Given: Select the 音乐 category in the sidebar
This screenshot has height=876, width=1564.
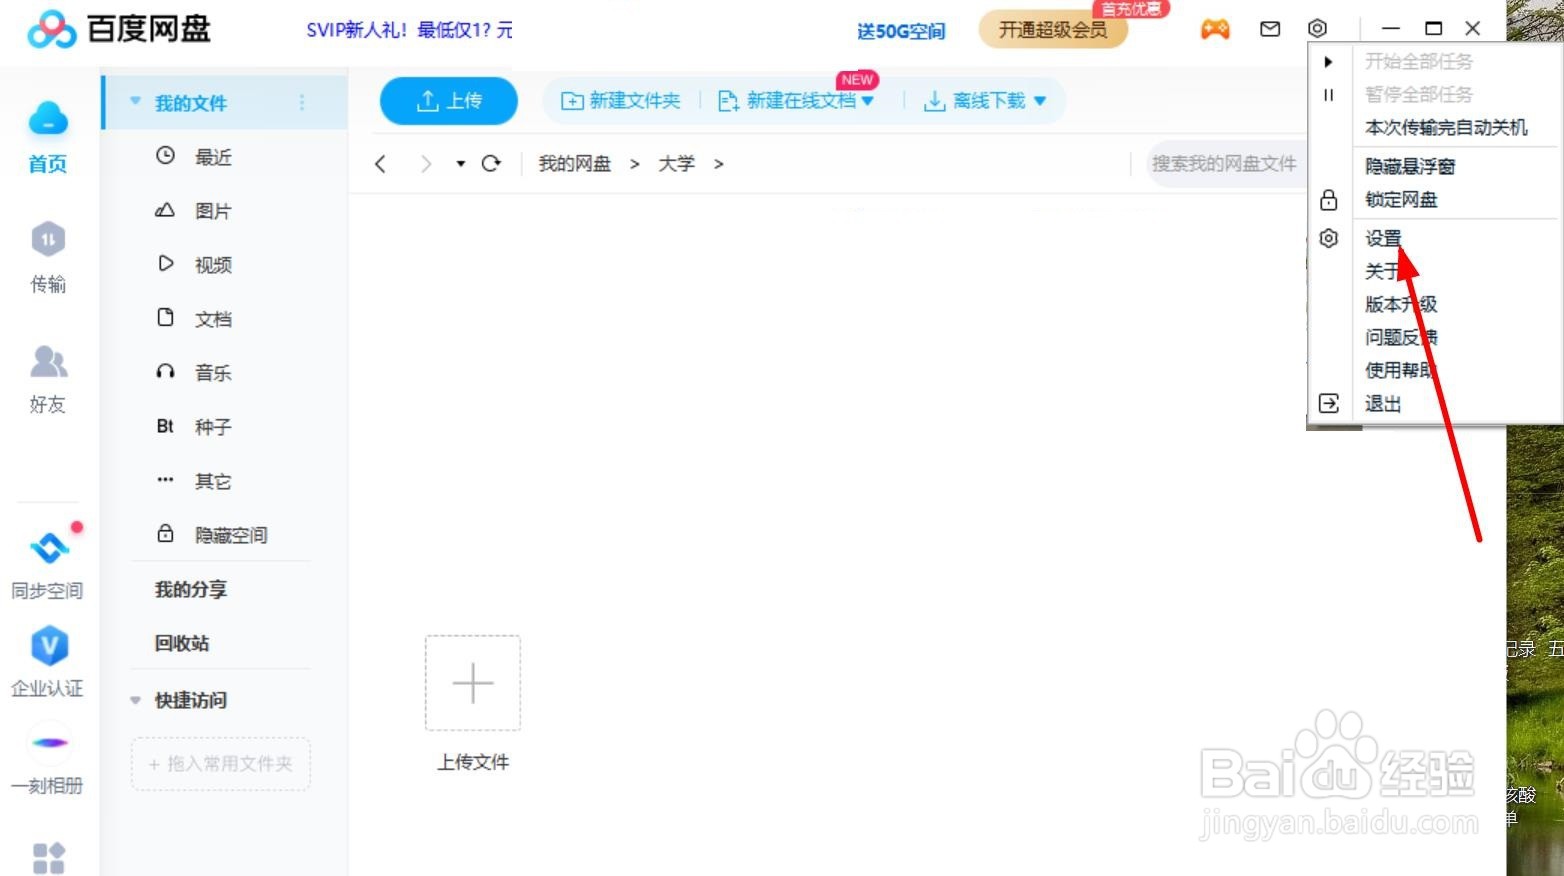Looking at the screenshot, I should 213,372.
